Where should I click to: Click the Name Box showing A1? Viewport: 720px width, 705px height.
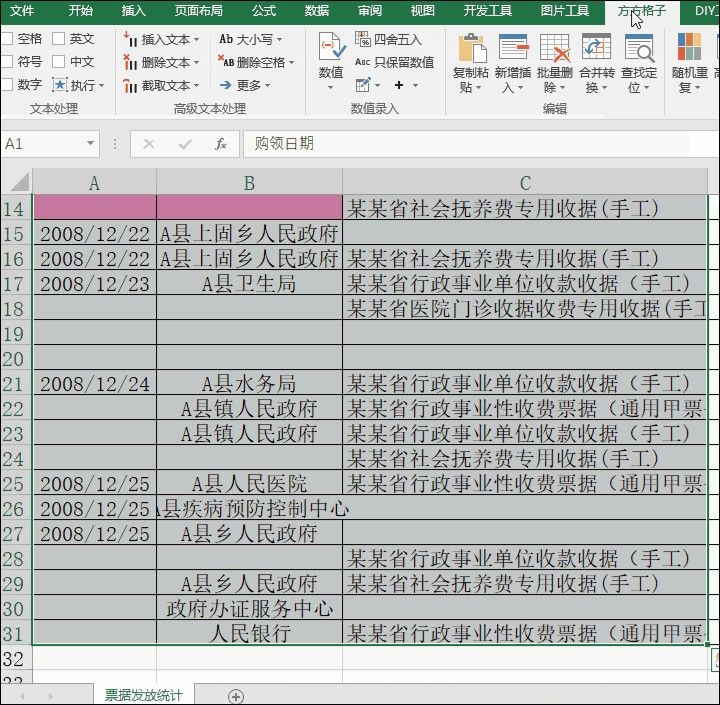pos(44,144)
